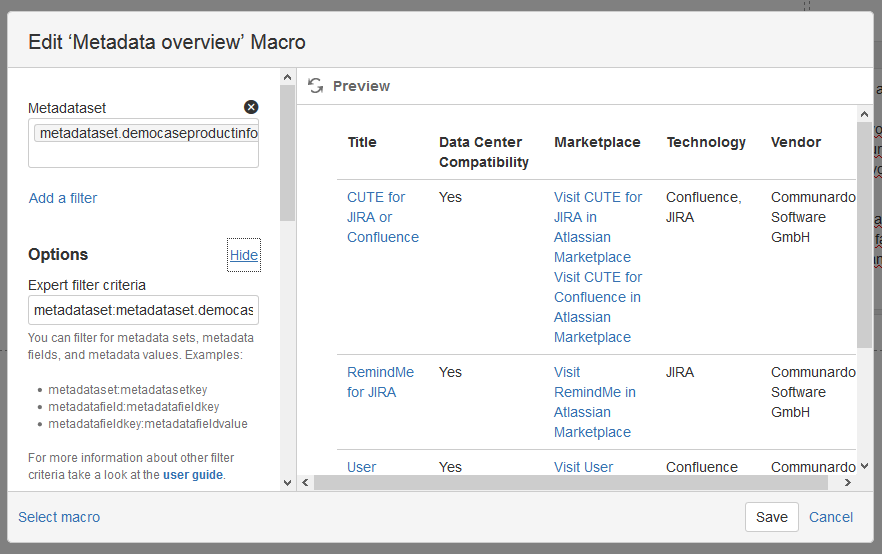Open the Visit User marketplace link
The height and width of the screenshot is (554, 882).
583,467
